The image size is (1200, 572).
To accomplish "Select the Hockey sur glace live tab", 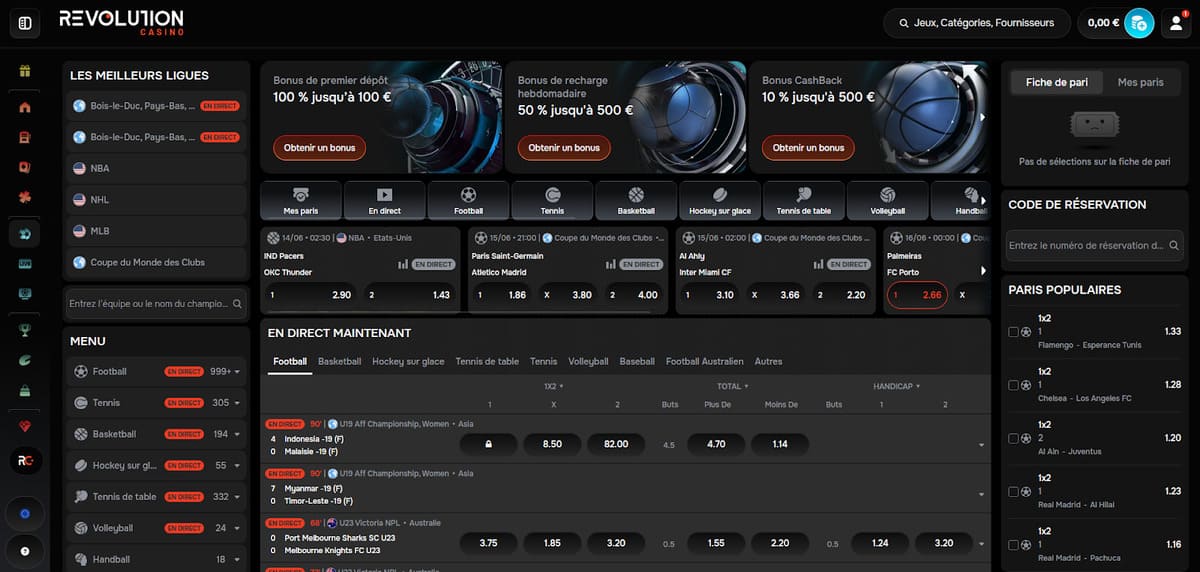I will click(x=408, y=362).
